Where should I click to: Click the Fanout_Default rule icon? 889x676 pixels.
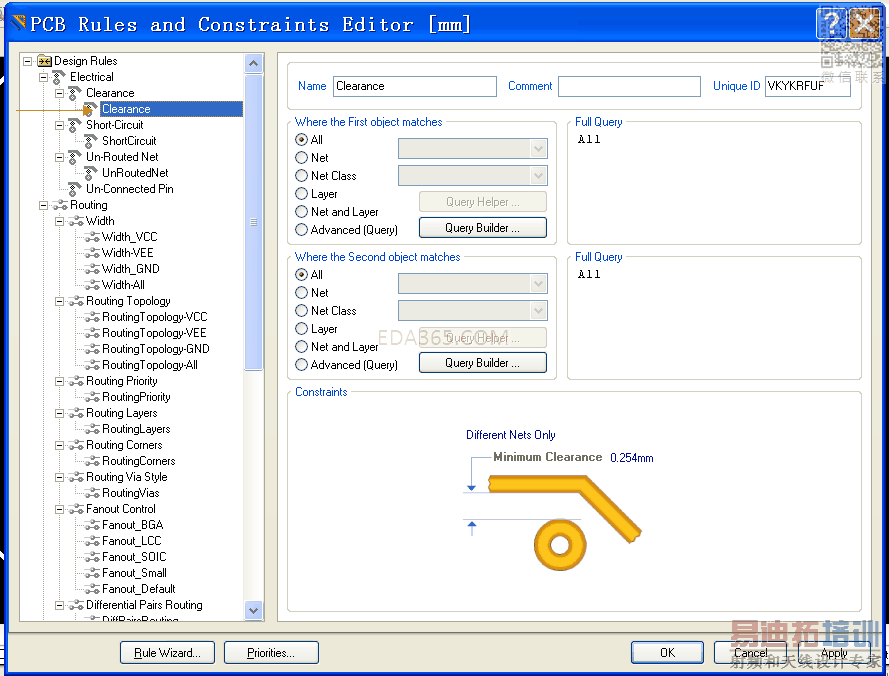coord(92,589)
